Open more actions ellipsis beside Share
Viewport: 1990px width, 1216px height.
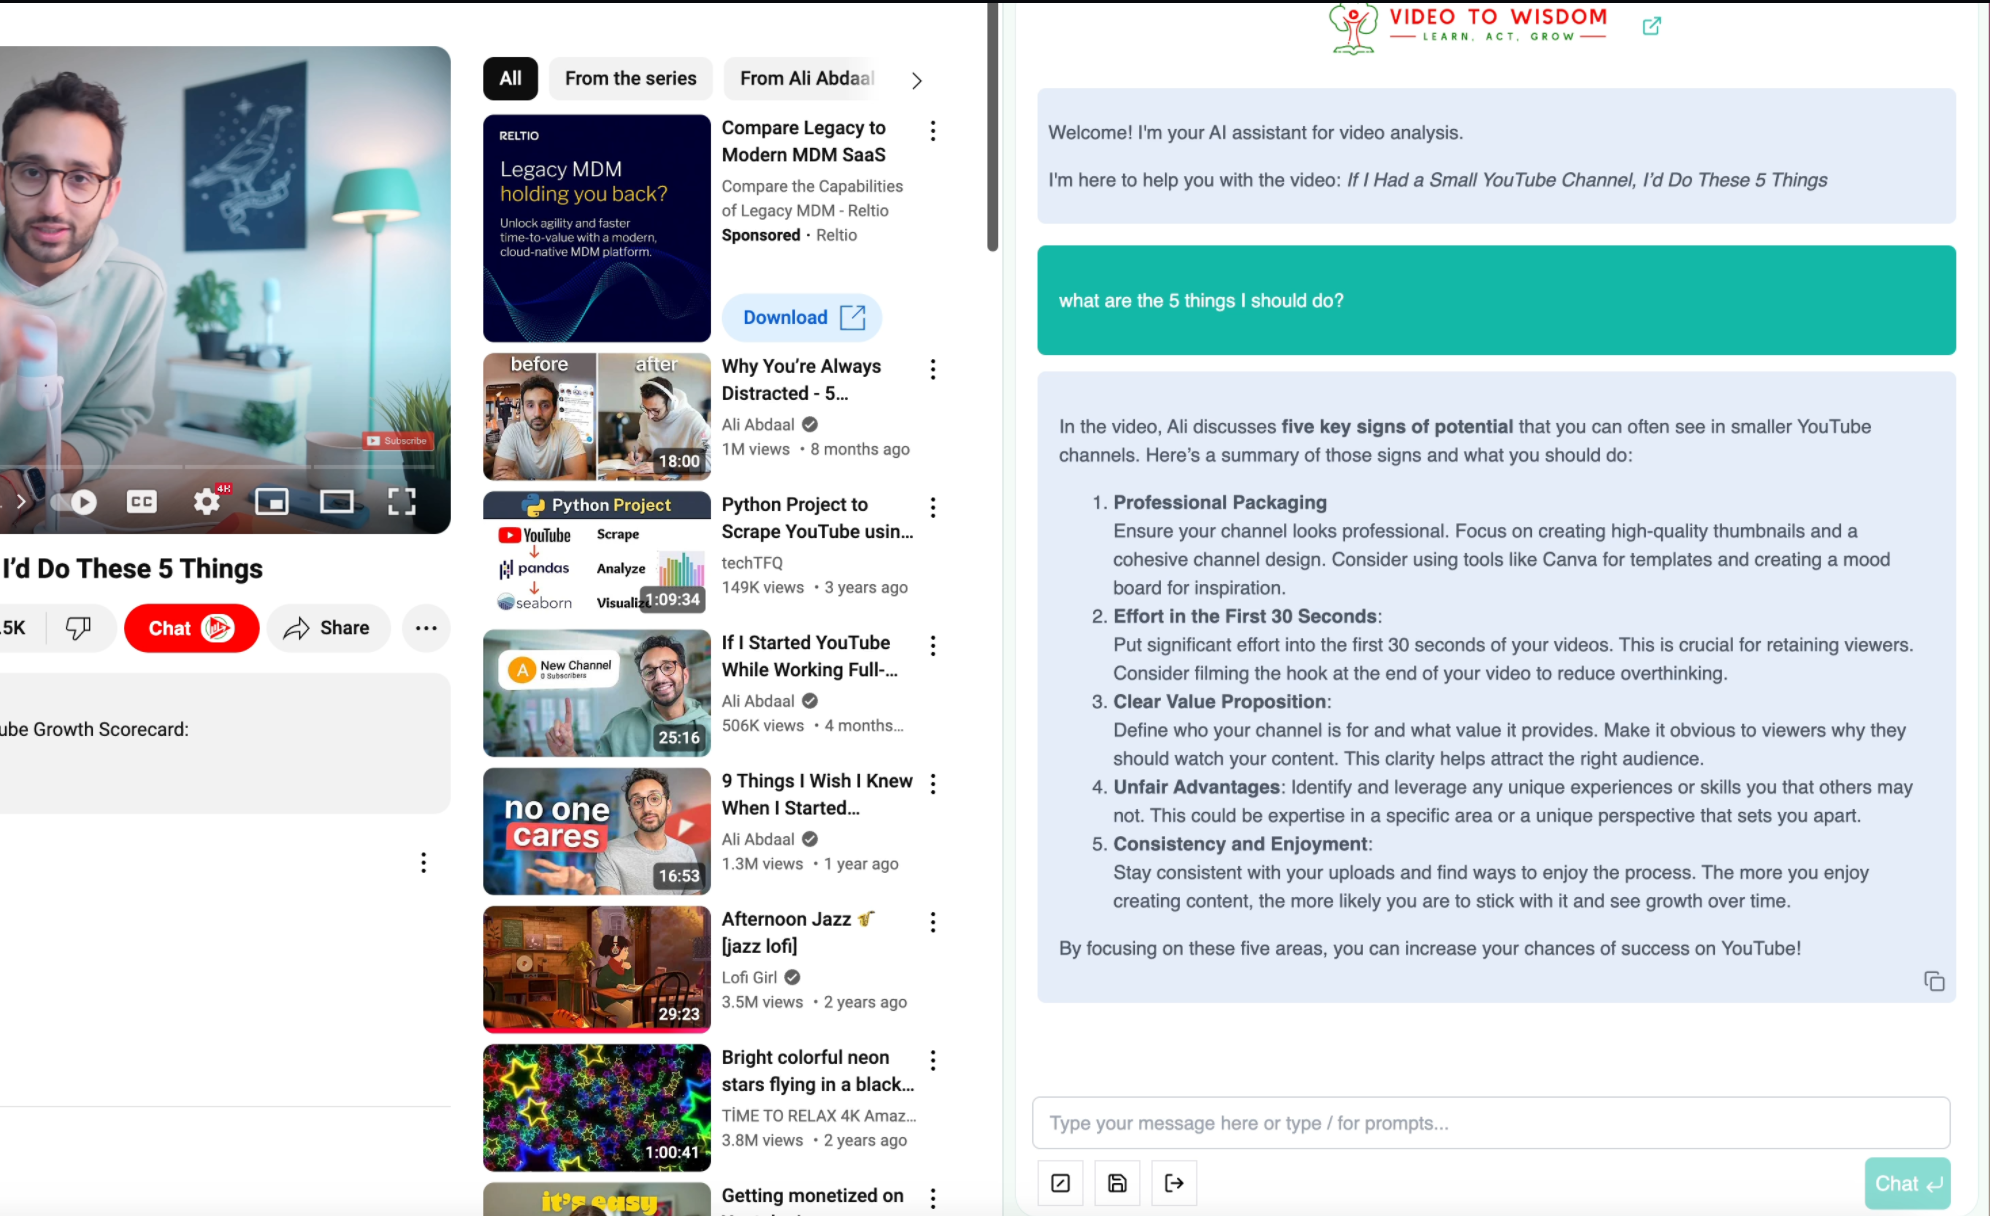pyautogui.click(x=426, y=628)
